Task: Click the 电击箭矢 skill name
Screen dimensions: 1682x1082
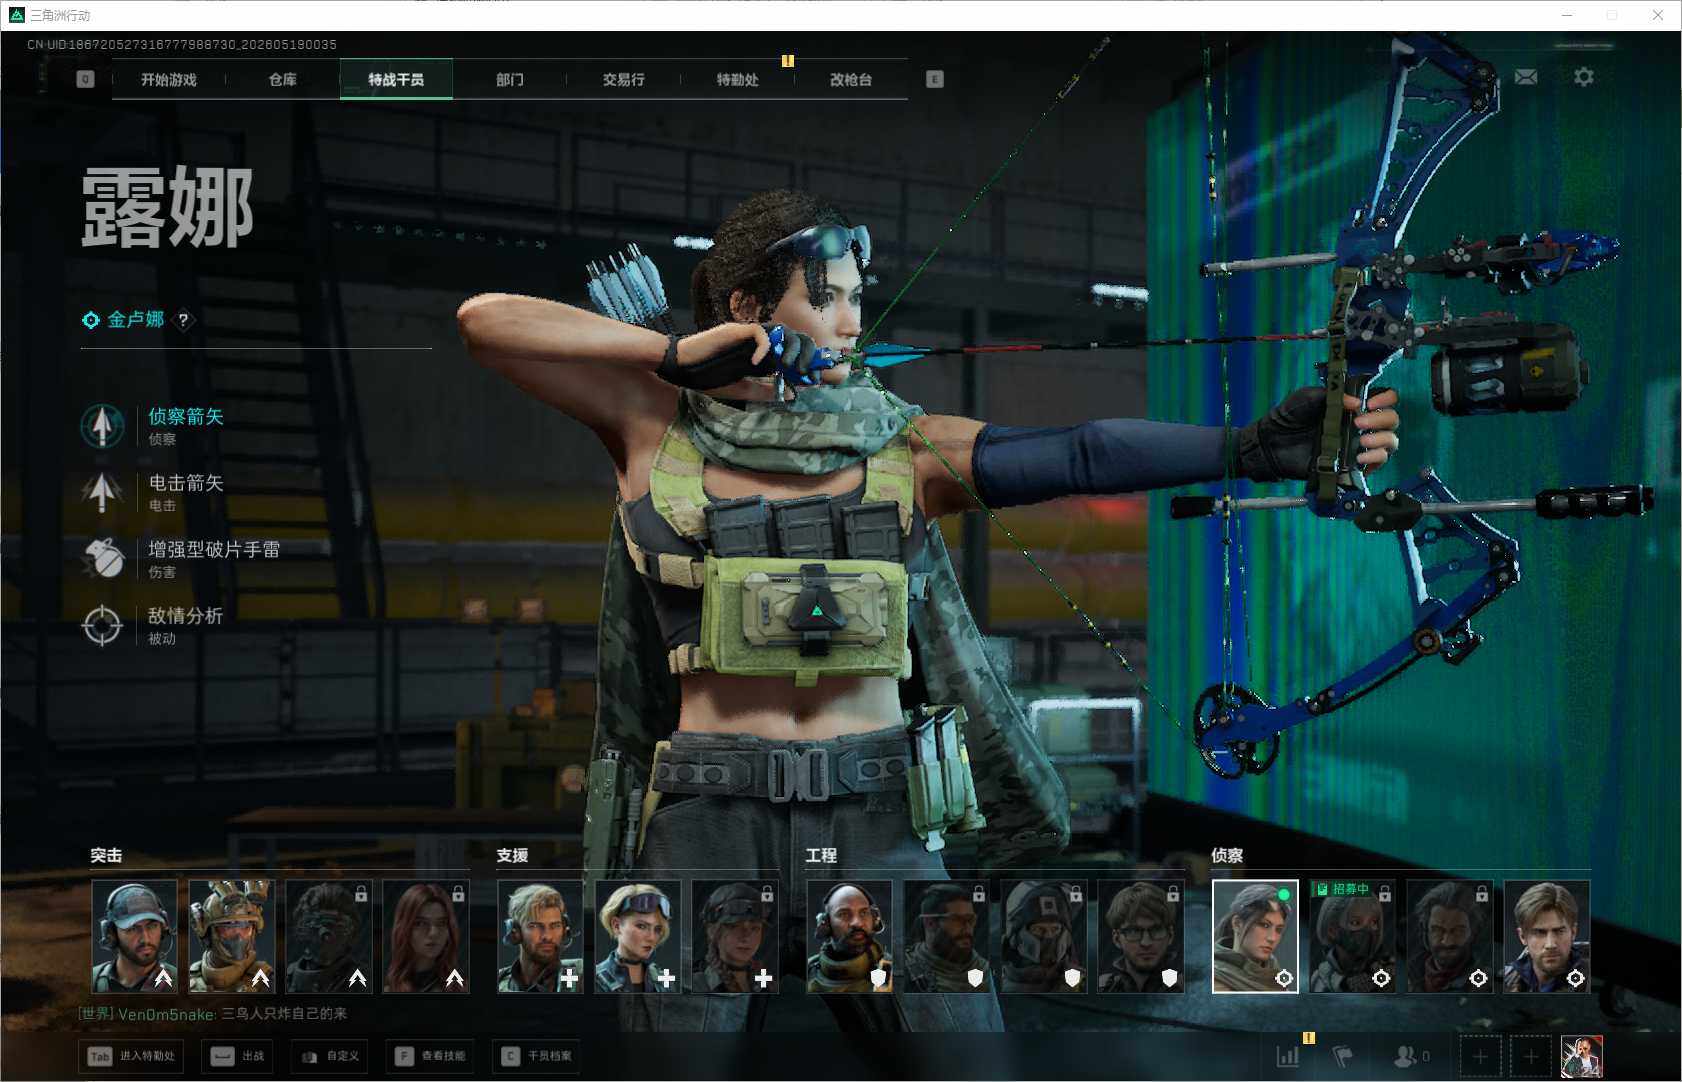Action: coord(186,483)
